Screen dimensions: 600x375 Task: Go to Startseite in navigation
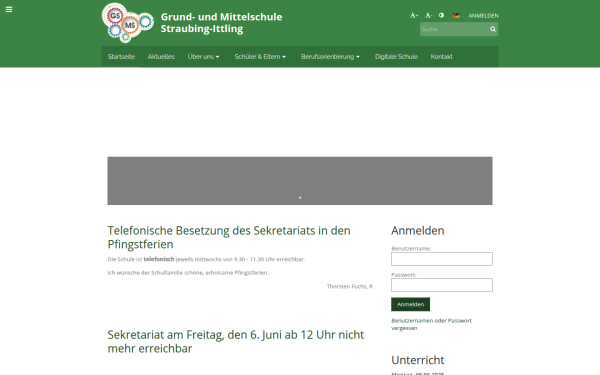[x=121, y=57]
